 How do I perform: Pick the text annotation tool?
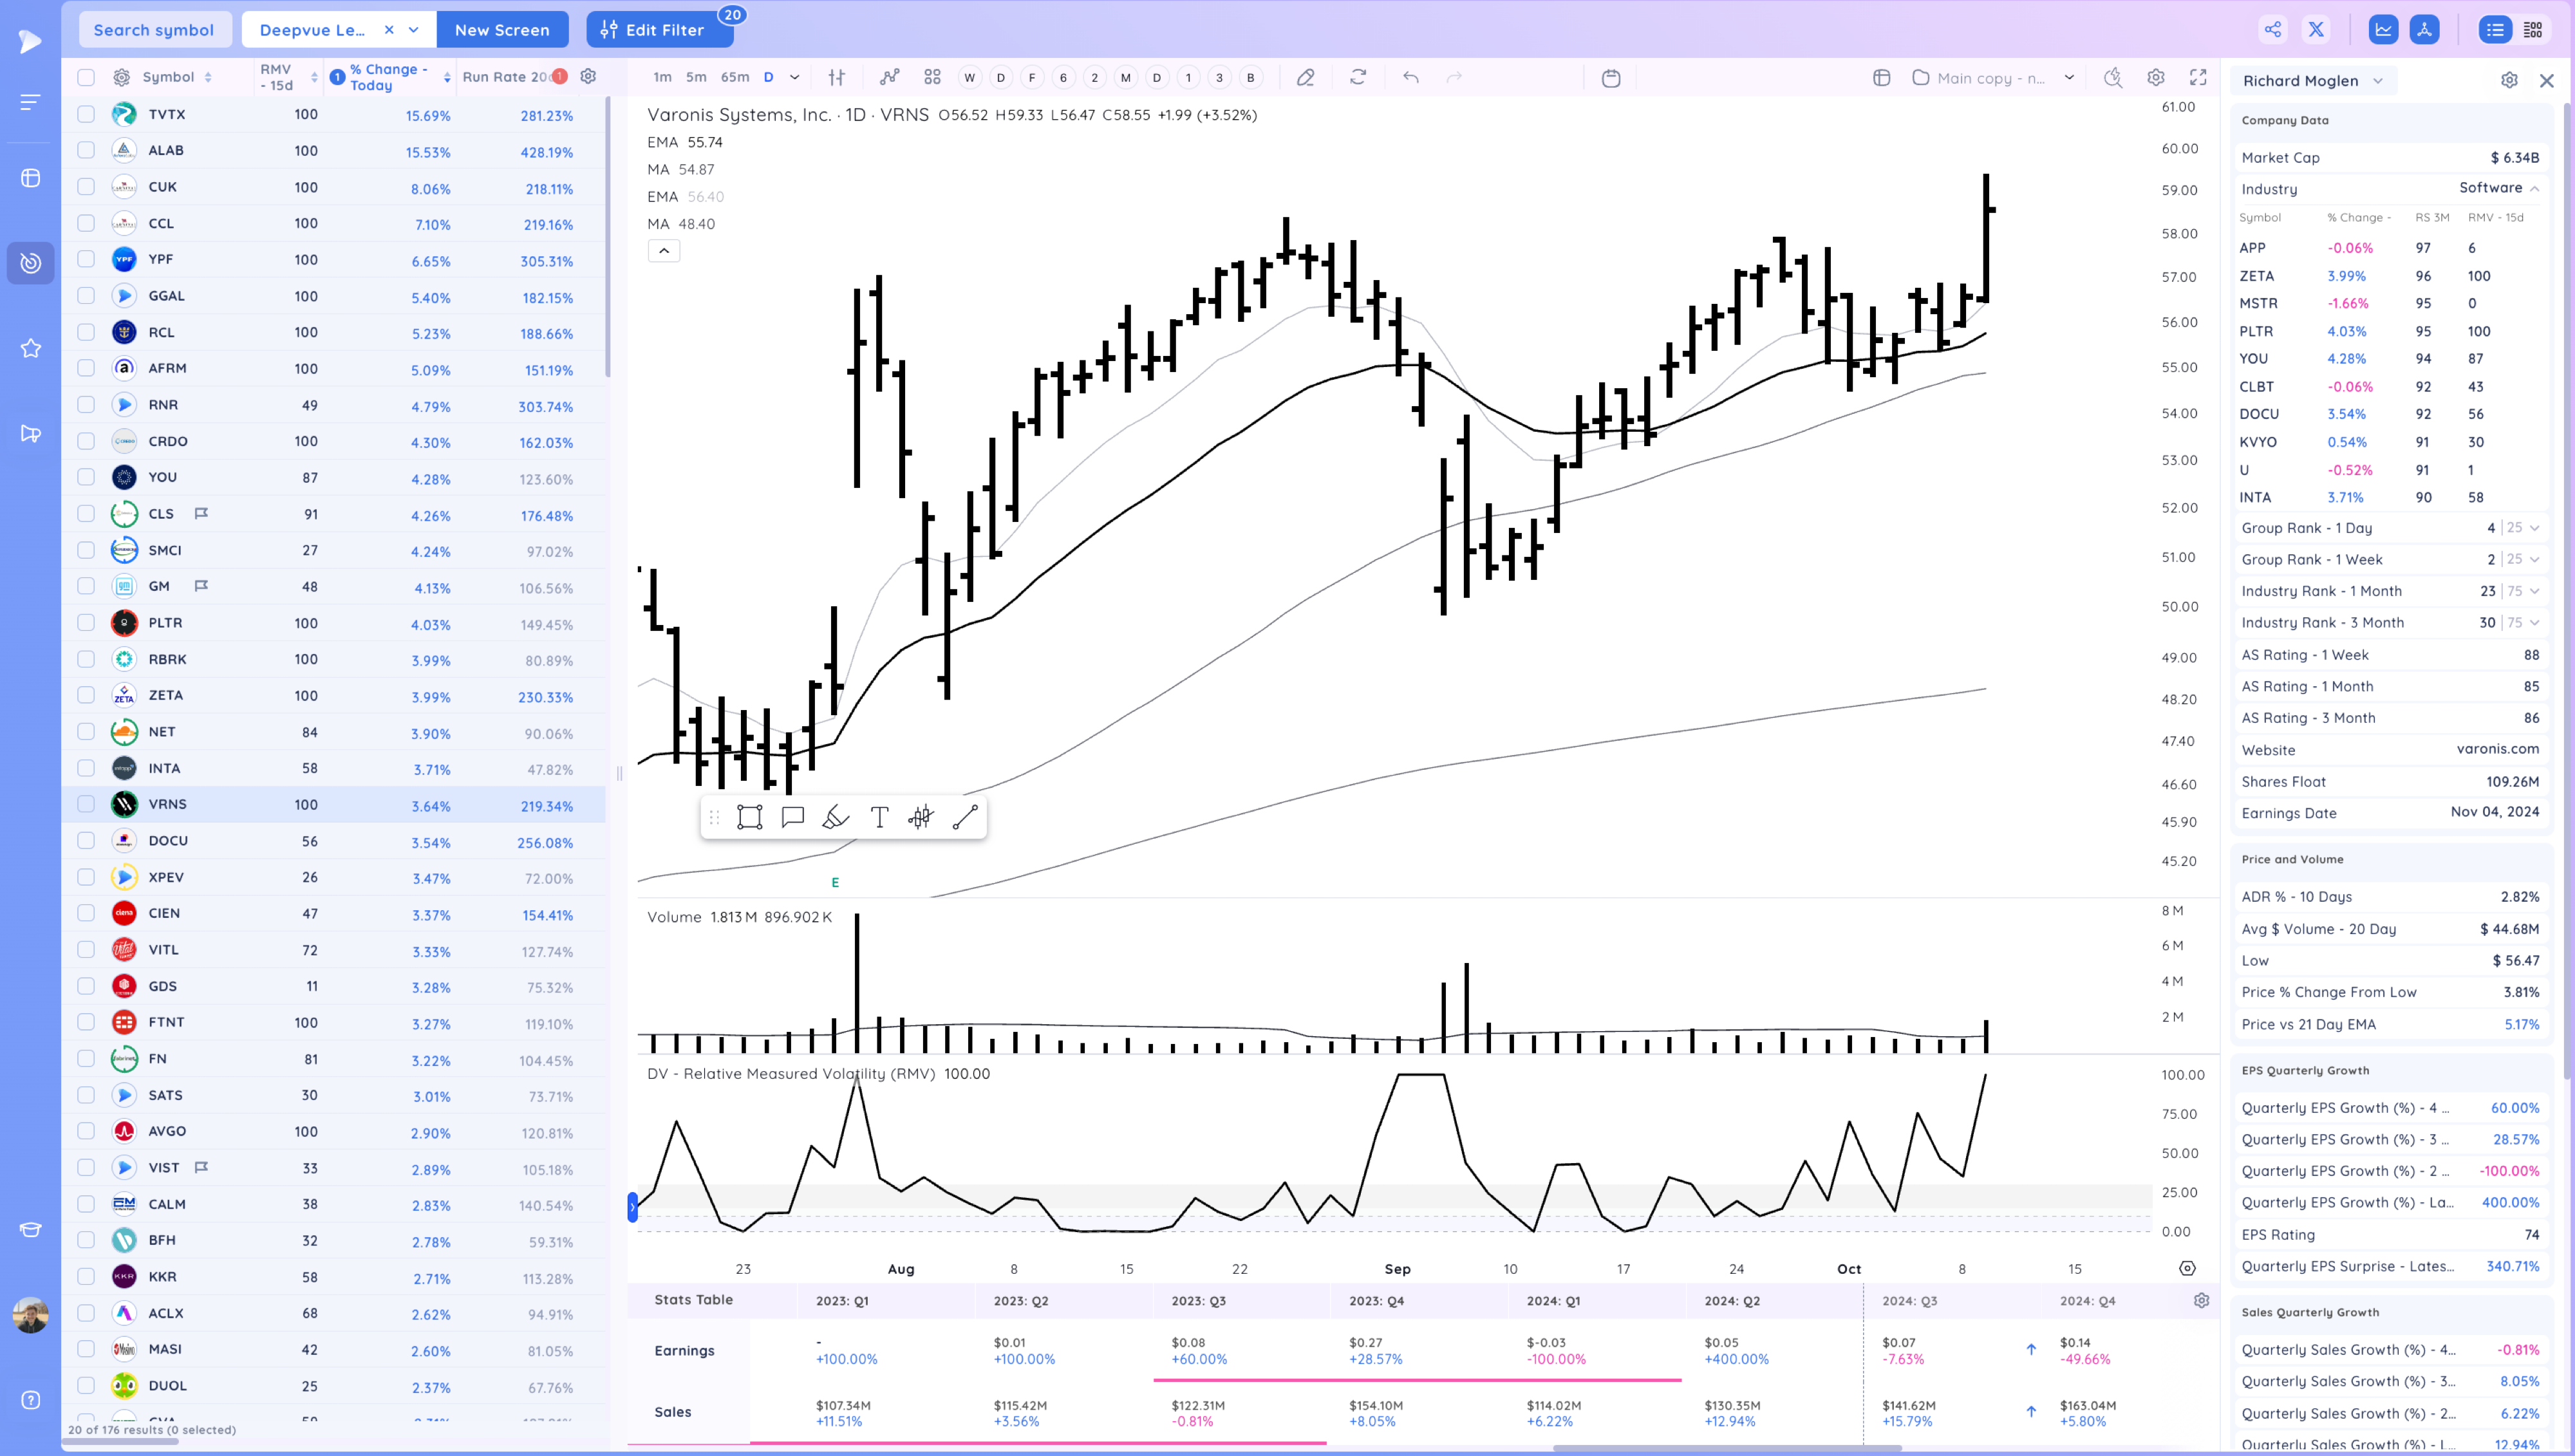879,817
